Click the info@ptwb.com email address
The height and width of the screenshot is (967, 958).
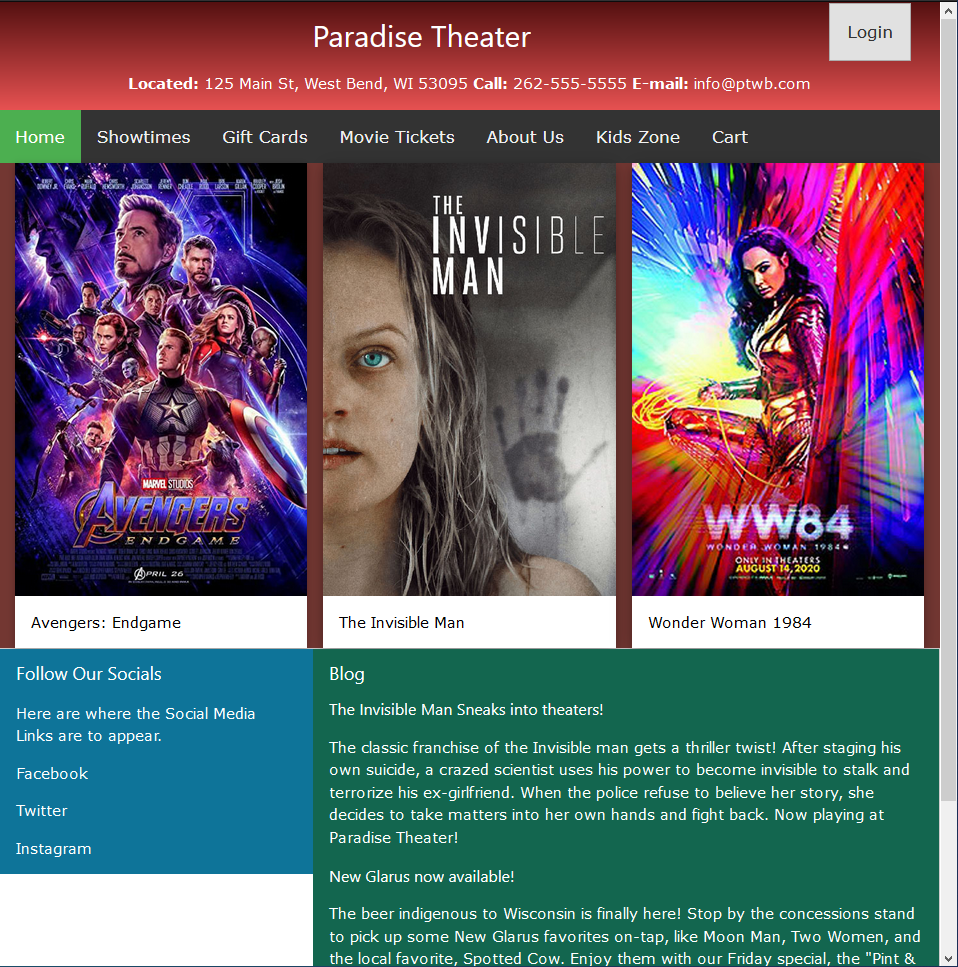(751, 84)
